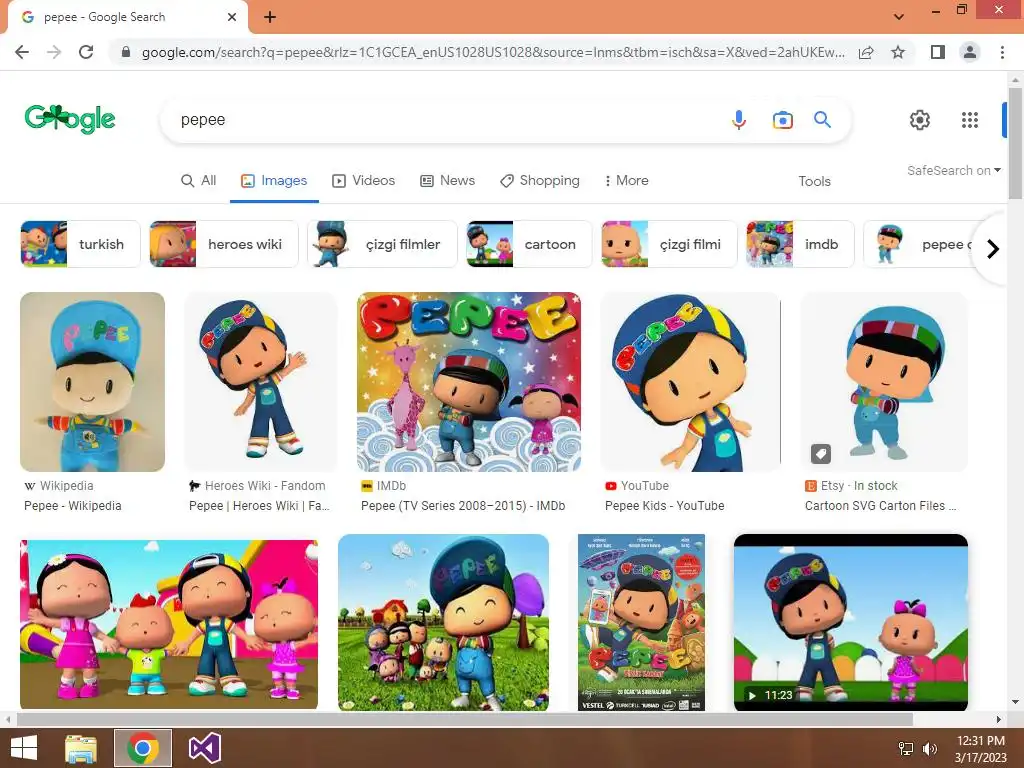Switch to the All results tab
This screenshot has width=1024, height=768.
coord(199,180)
